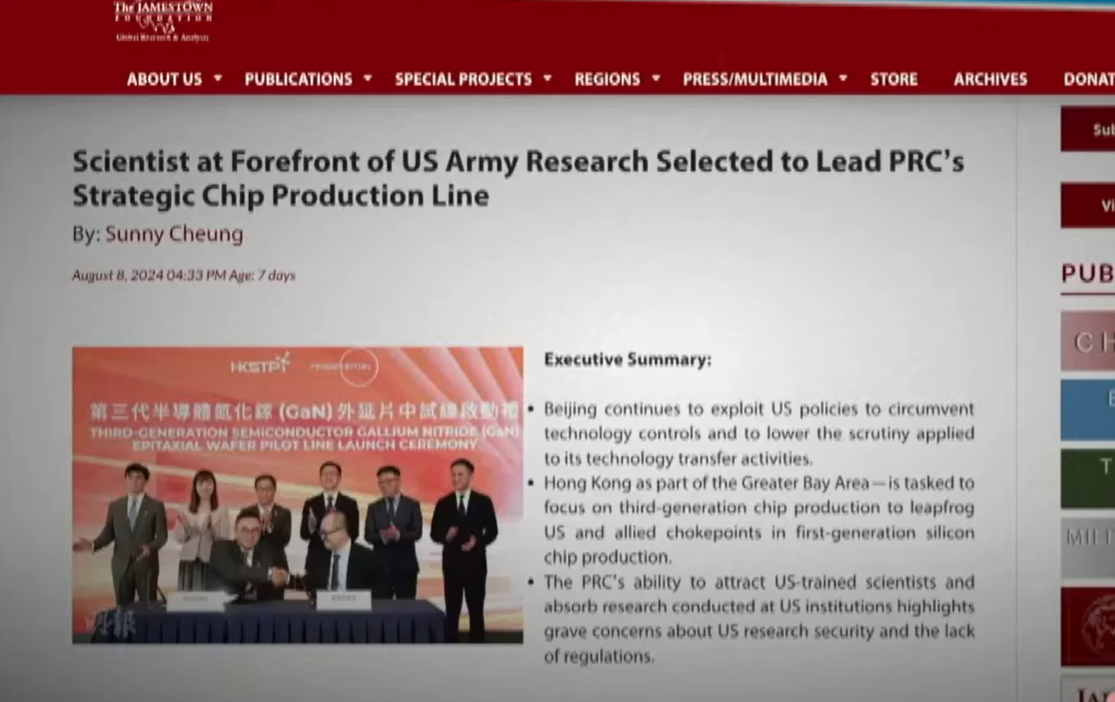The height and width of the screenshot is (702, 1115).
Task: Expand the About Us dropdown arrow
Action: (x=218, y=78)
